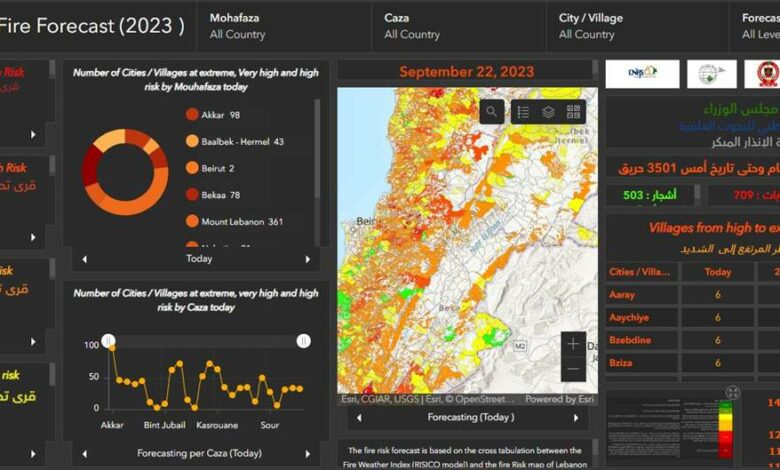Click the 503 trees counter
The width and height of the screenshot is (780, 470).
coord(650,195)
